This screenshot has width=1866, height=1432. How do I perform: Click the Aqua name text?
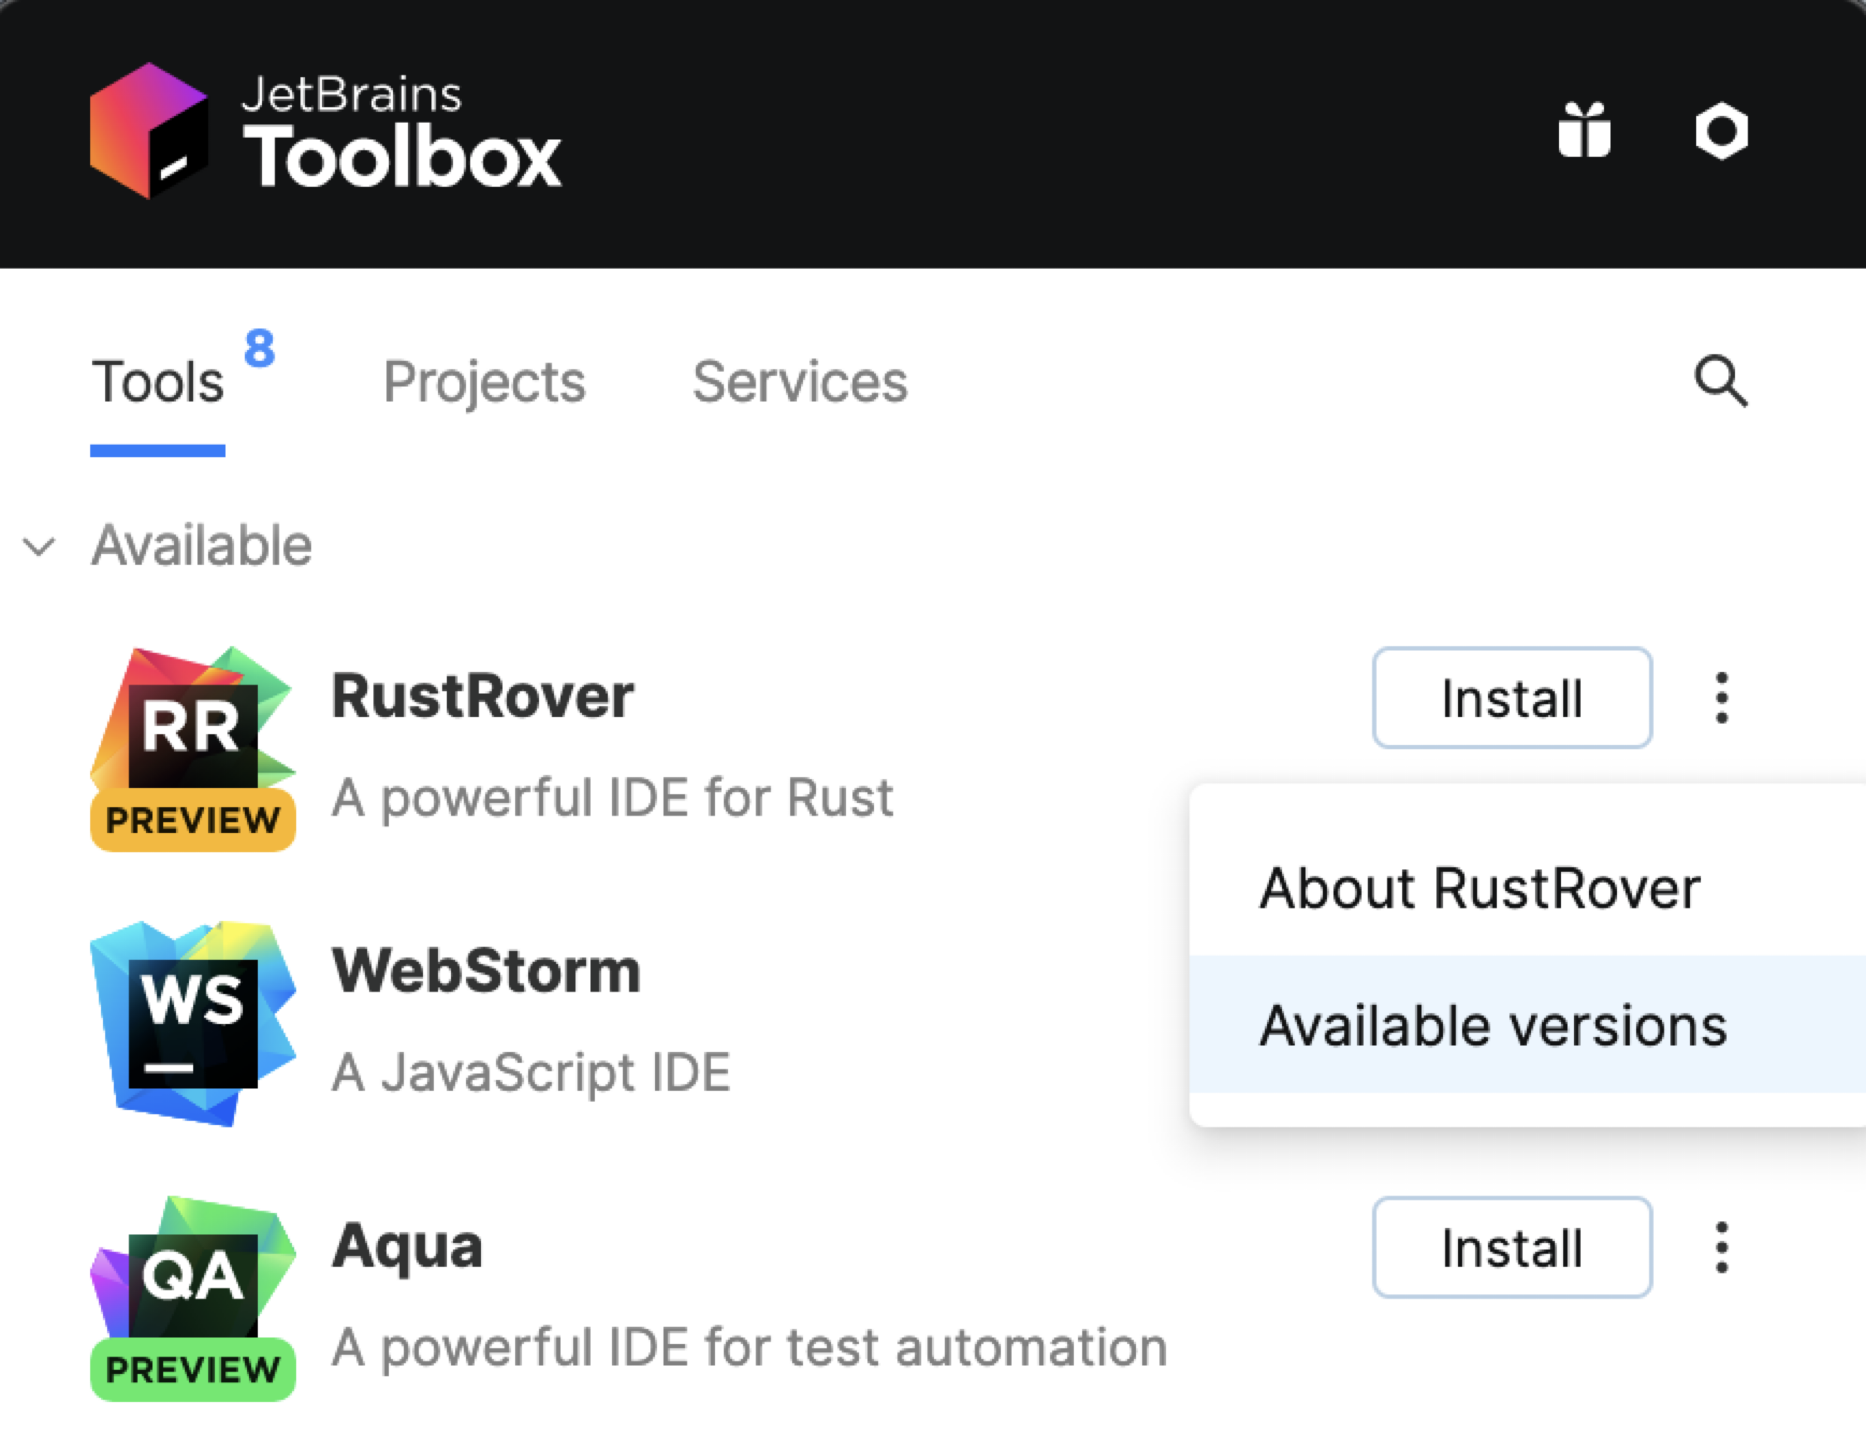pyautogui.click(x=407, y=1247)
